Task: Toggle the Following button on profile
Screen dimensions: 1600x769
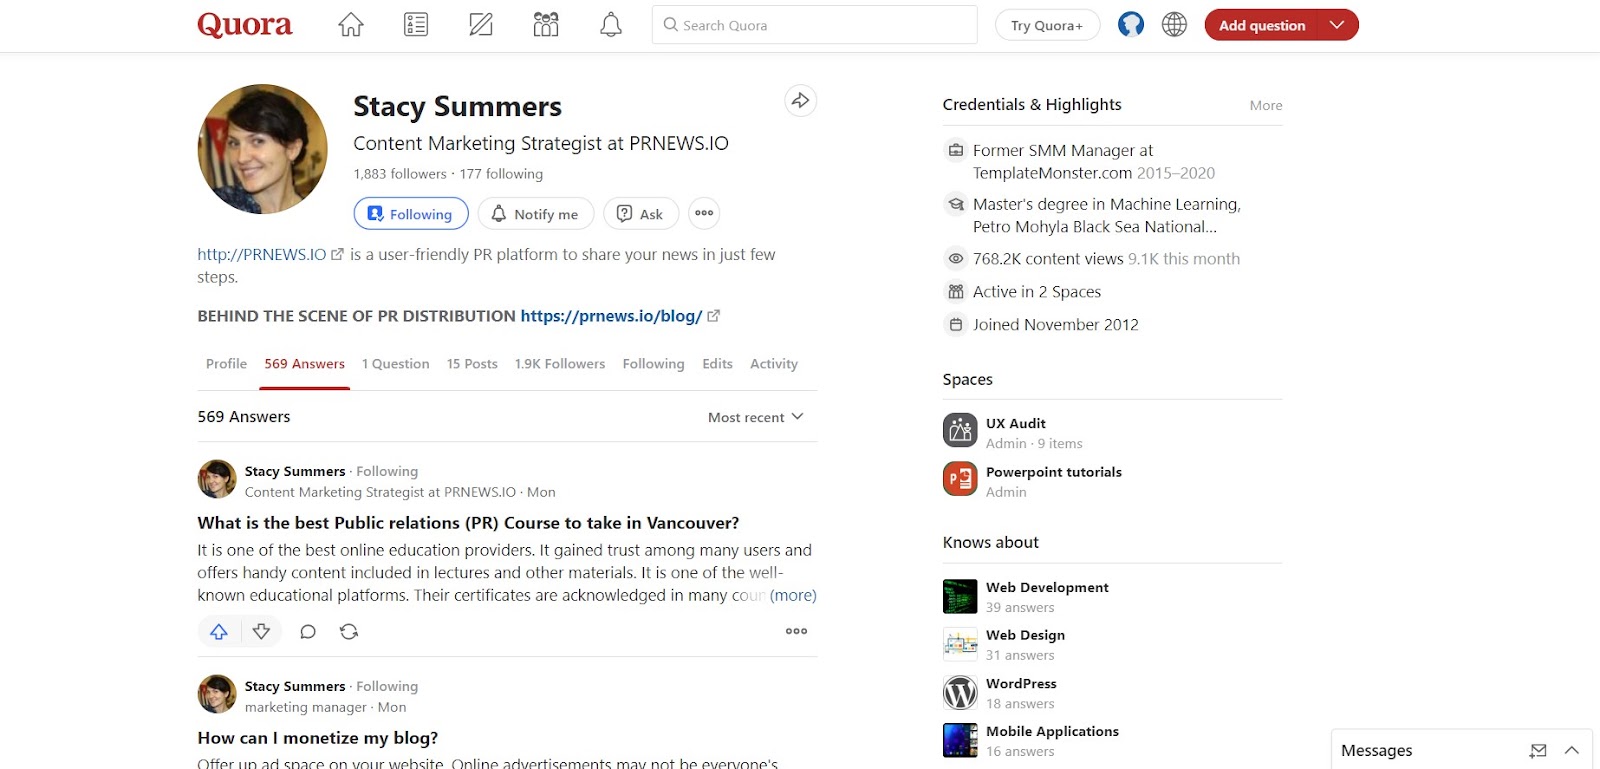Action: pos(410,214)
